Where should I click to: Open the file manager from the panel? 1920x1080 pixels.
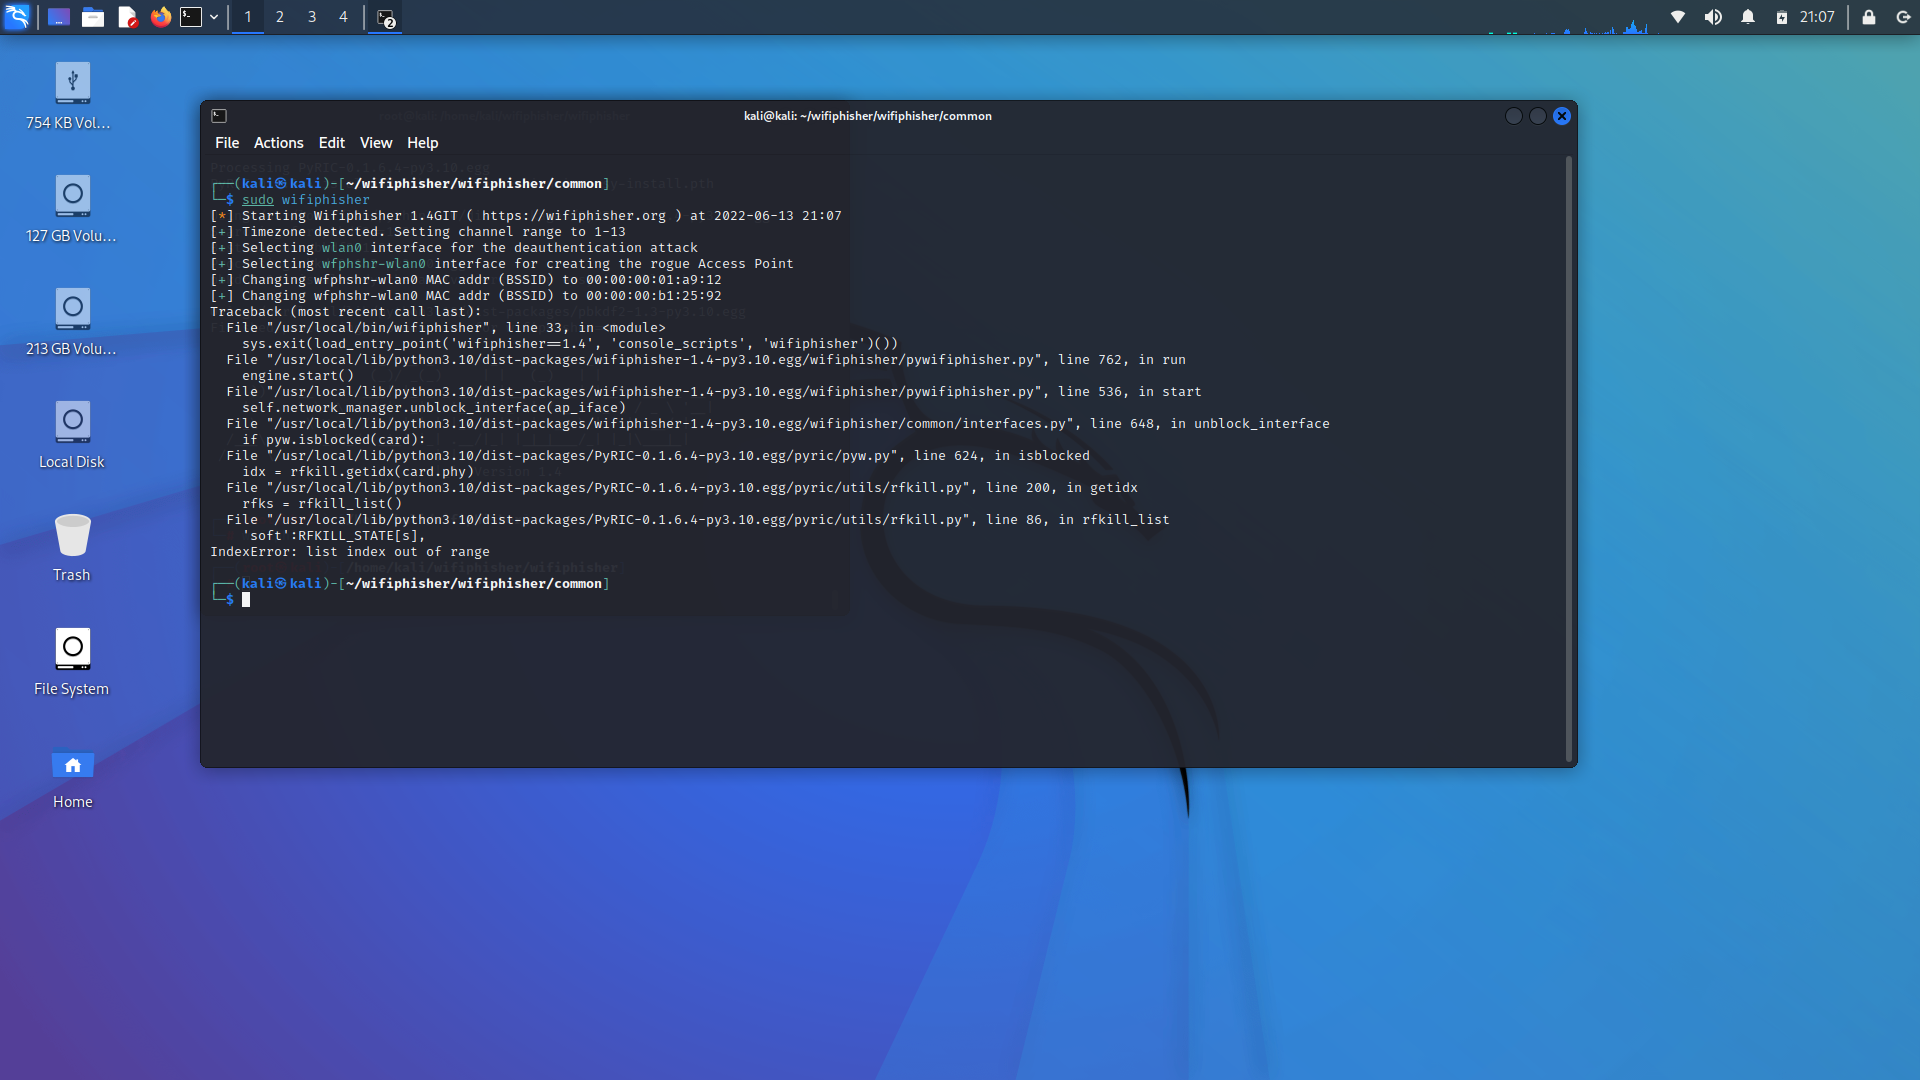pos(93,17)
